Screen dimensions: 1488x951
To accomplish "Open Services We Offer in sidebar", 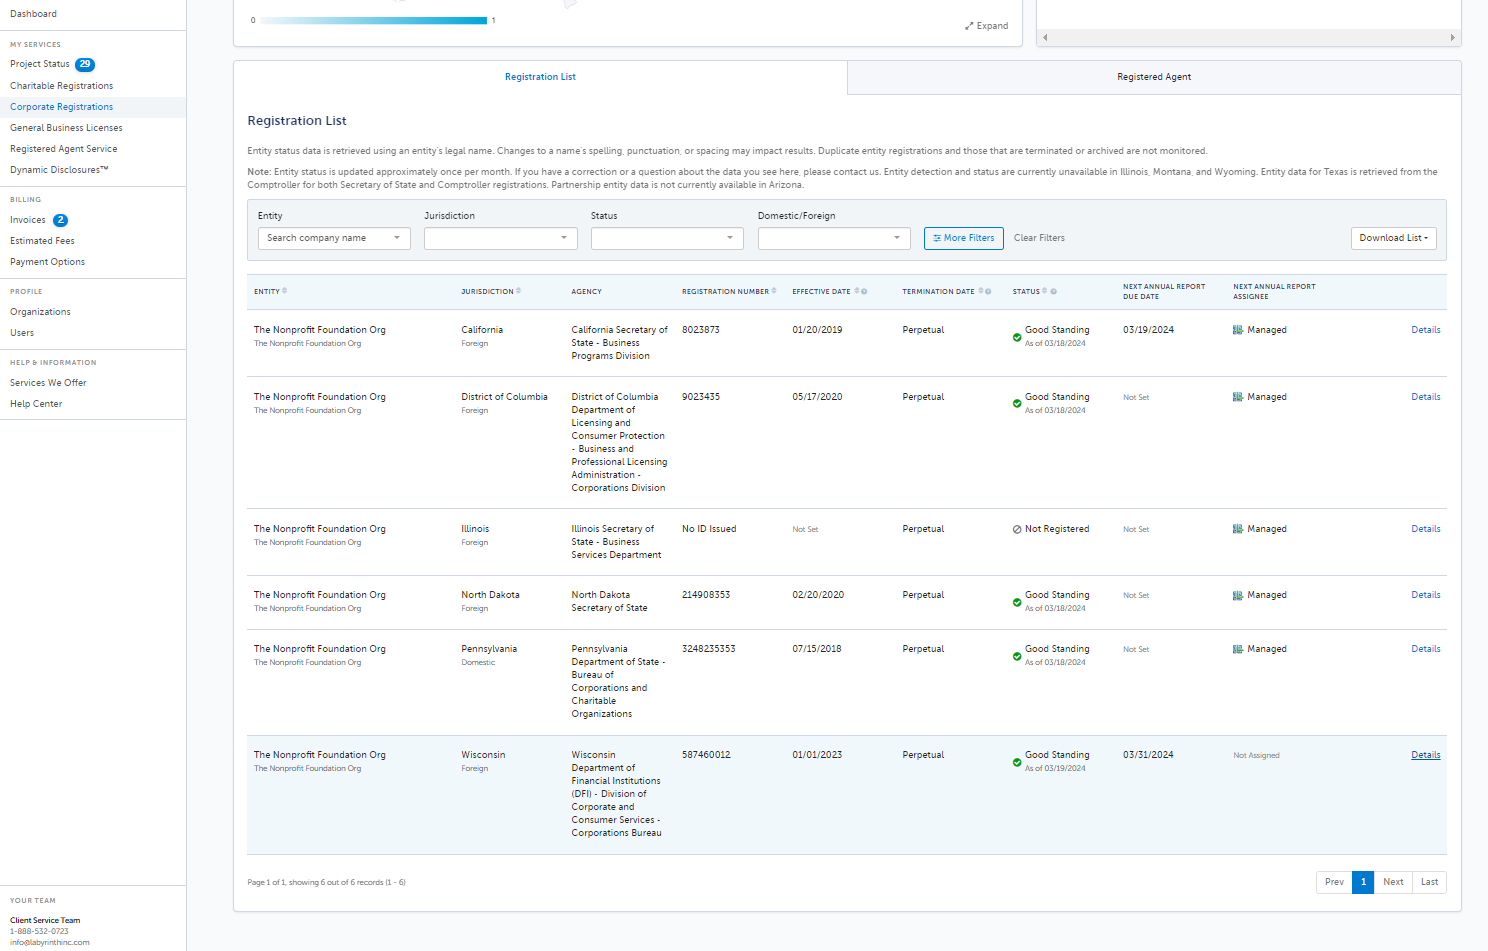I will tap(48, 383).
